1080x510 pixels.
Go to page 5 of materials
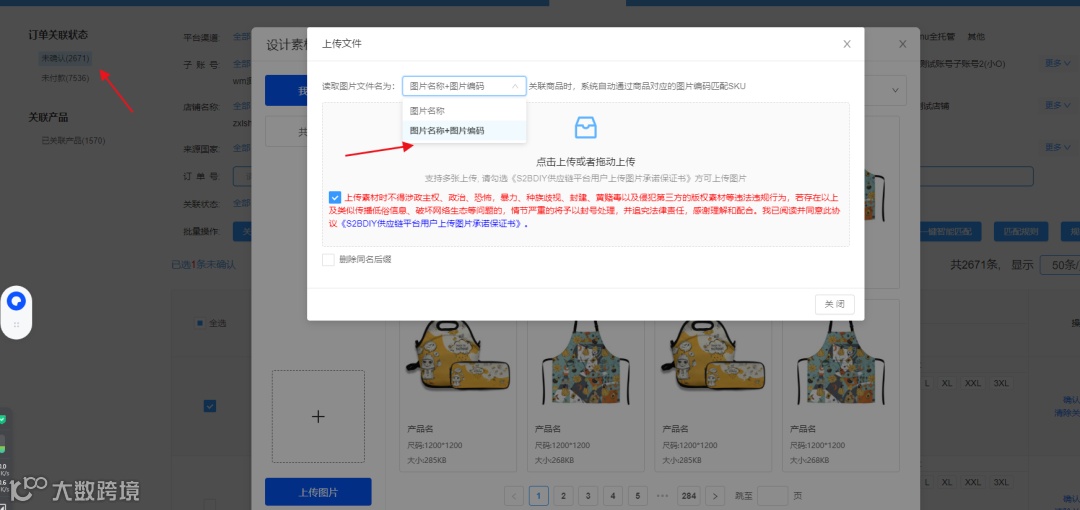click(637, 495)
